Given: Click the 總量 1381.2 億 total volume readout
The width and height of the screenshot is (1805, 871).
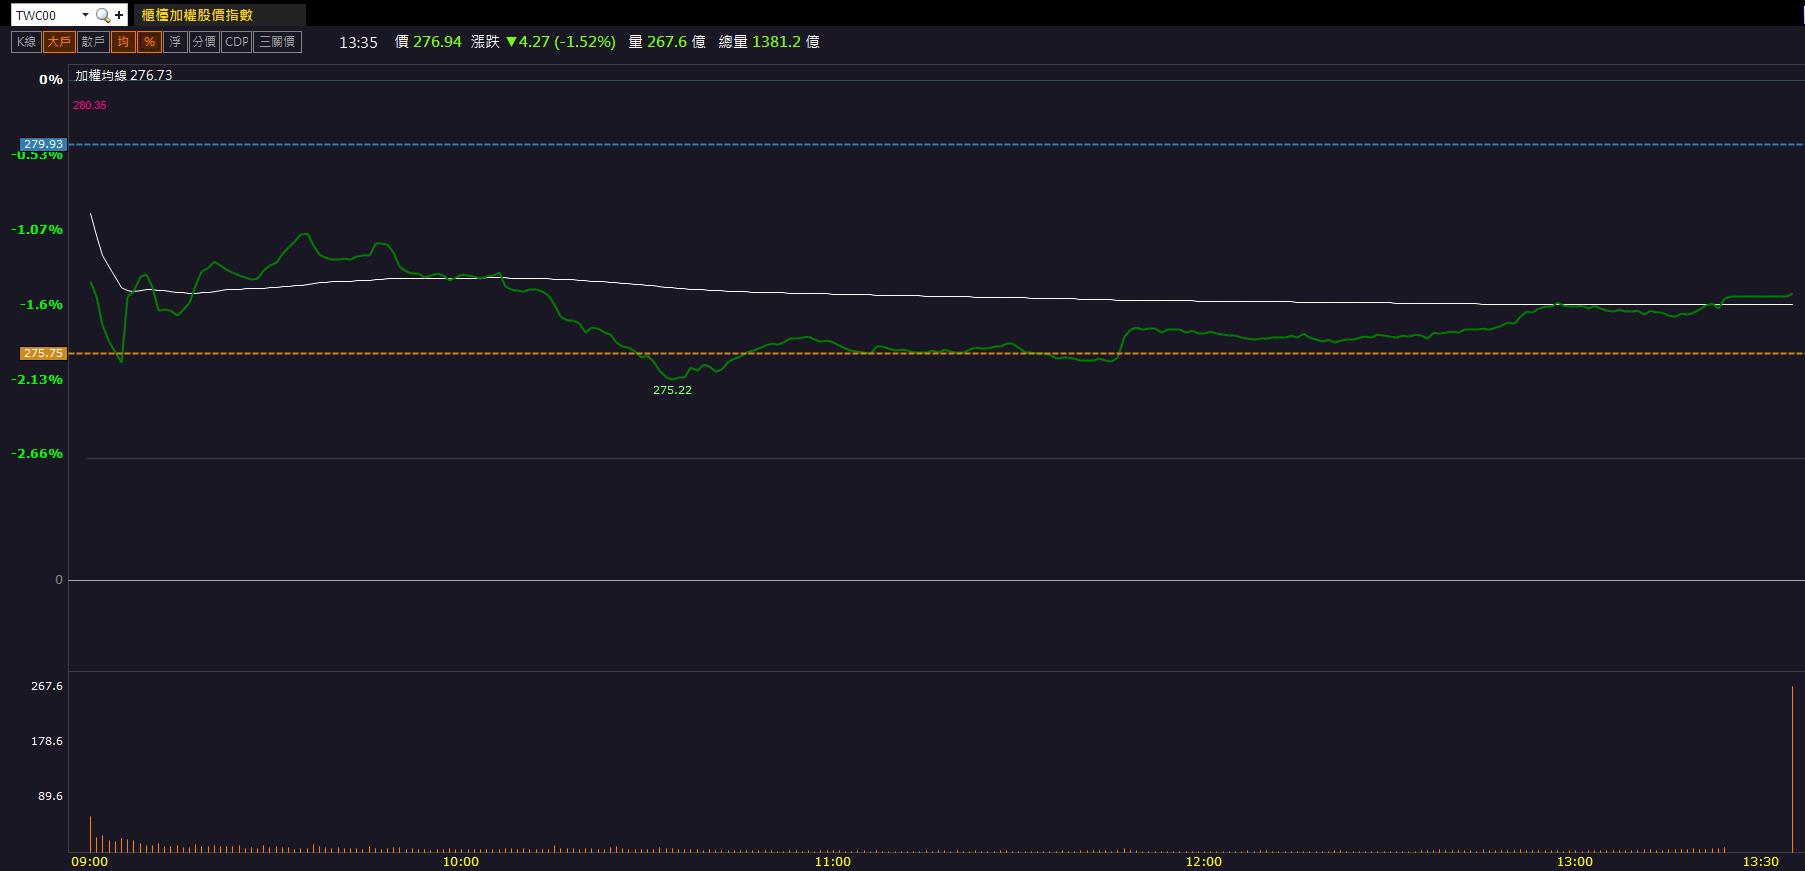Looking at the screenshot, I should [769, 42].
